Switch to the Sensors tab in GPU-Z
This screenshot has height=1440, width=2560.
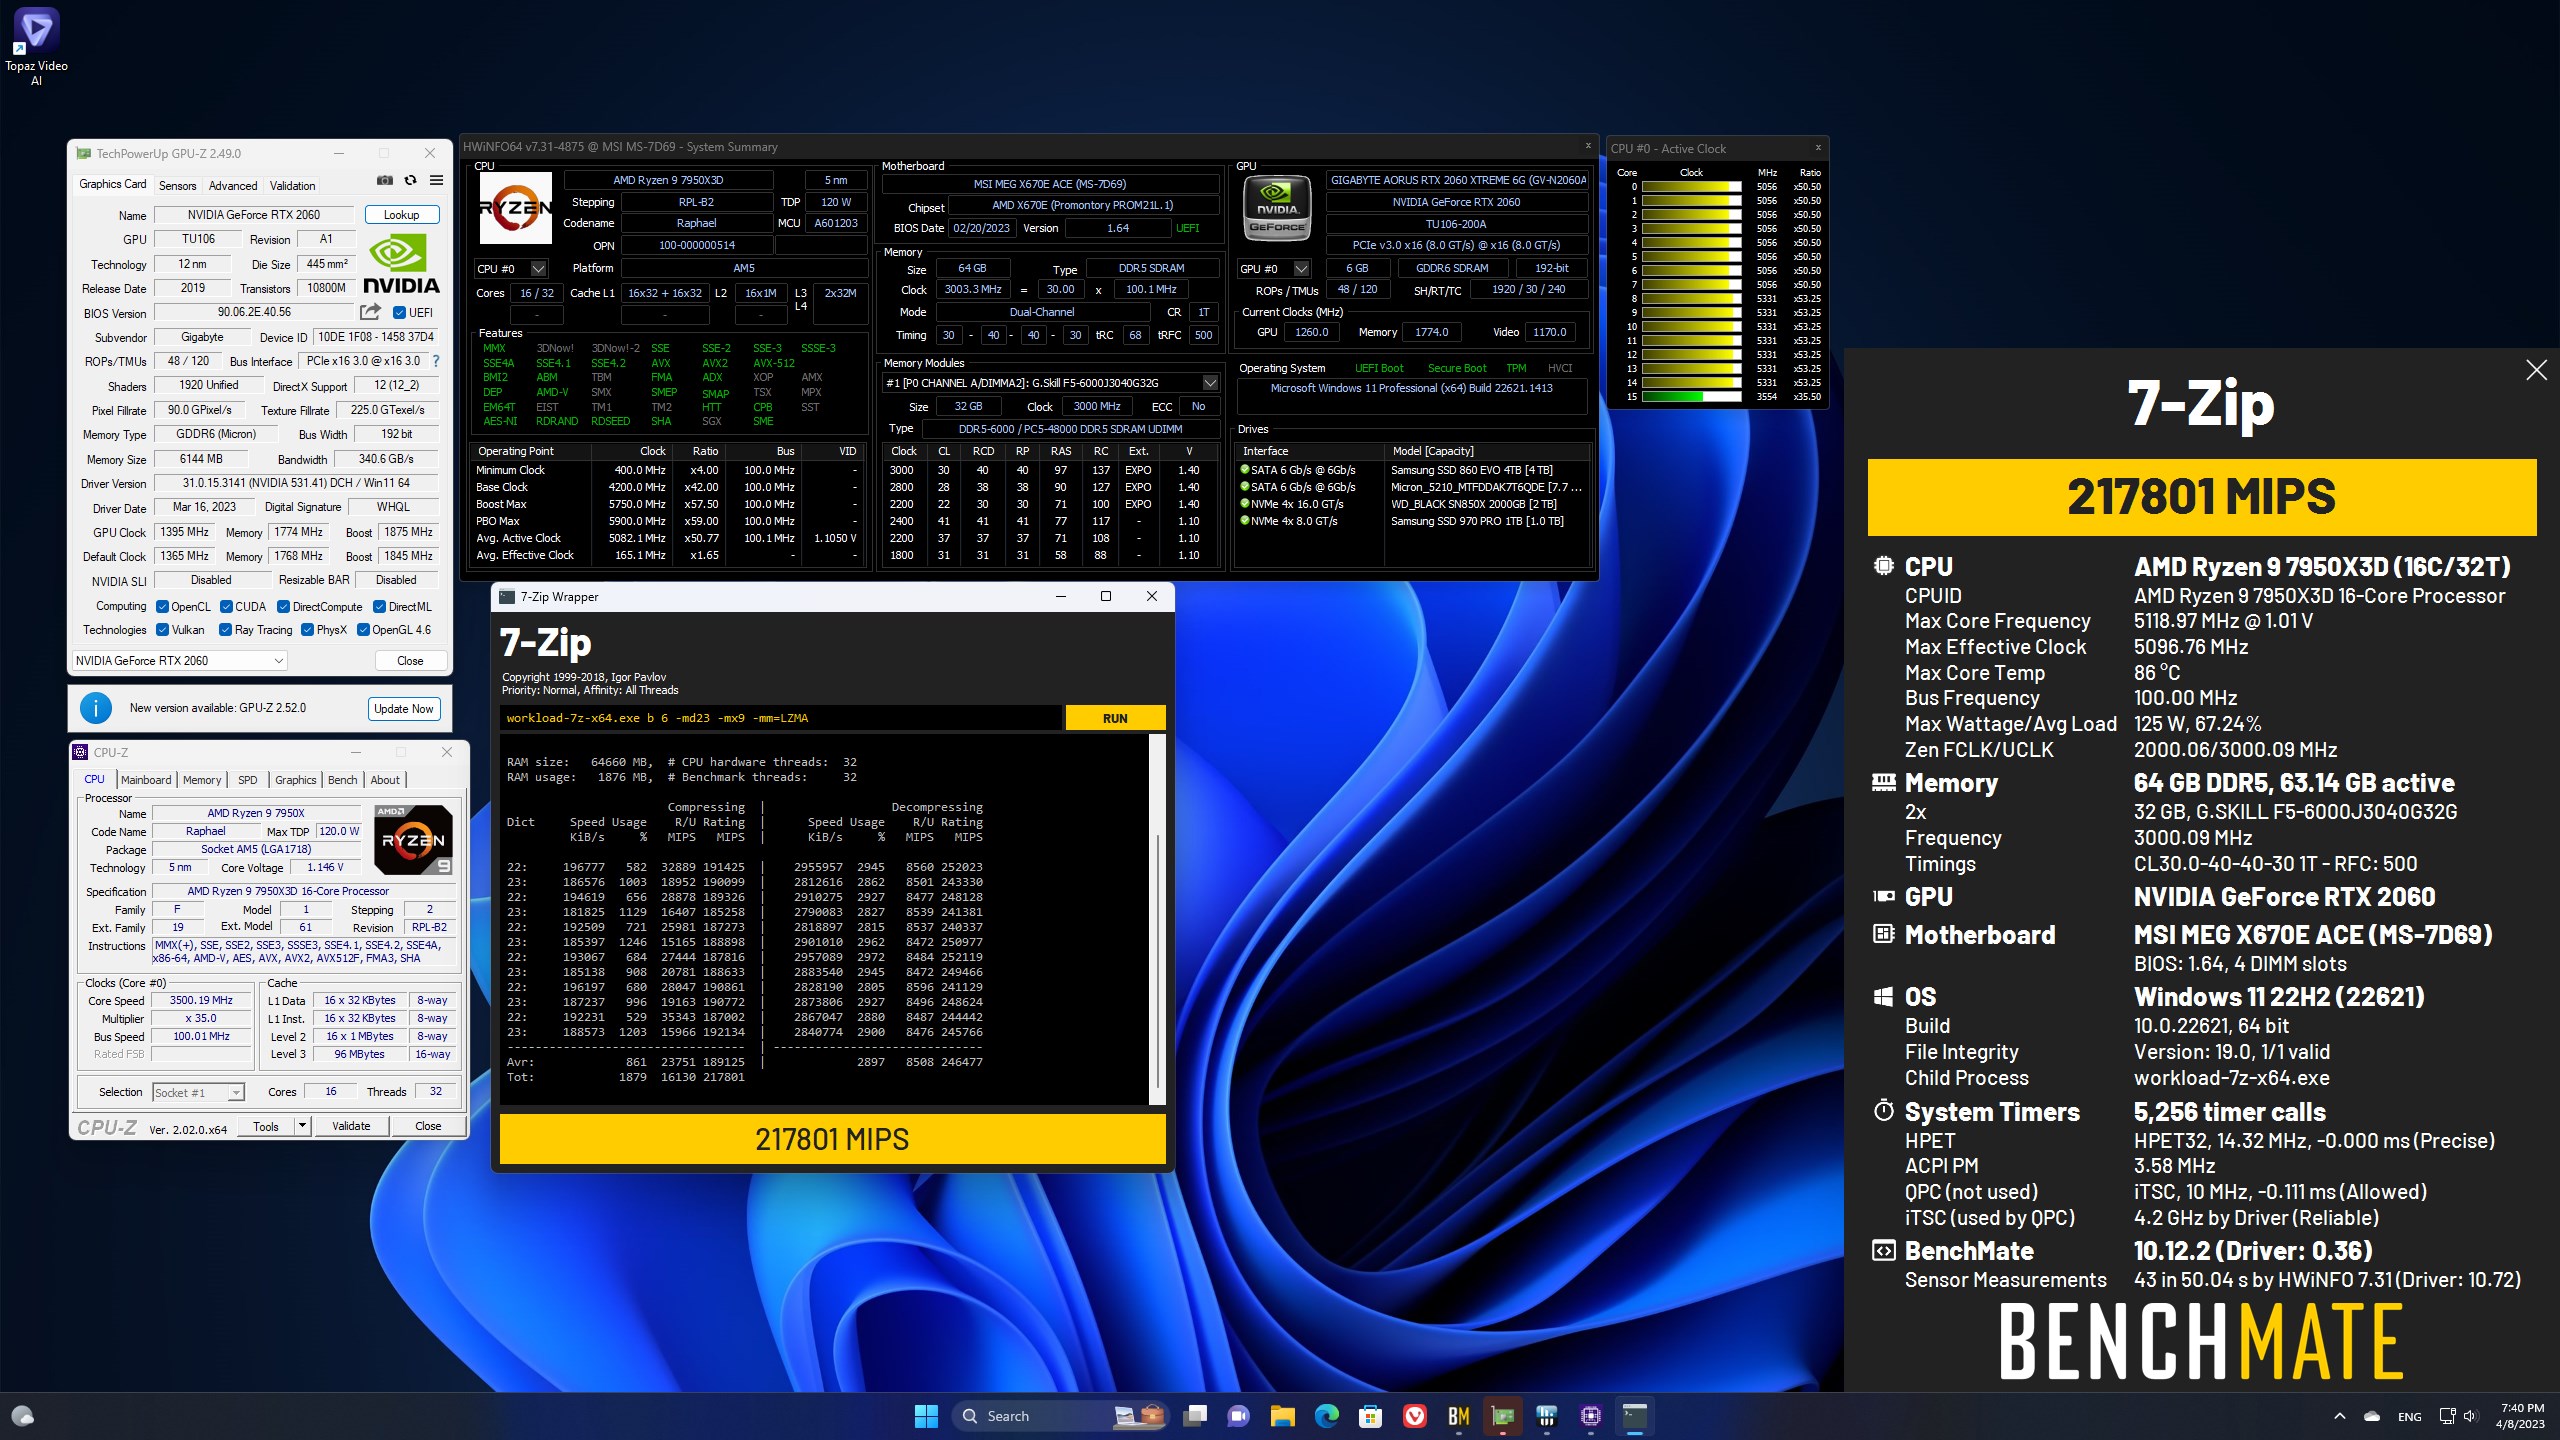pyautogui.click(x=178, y=186)
